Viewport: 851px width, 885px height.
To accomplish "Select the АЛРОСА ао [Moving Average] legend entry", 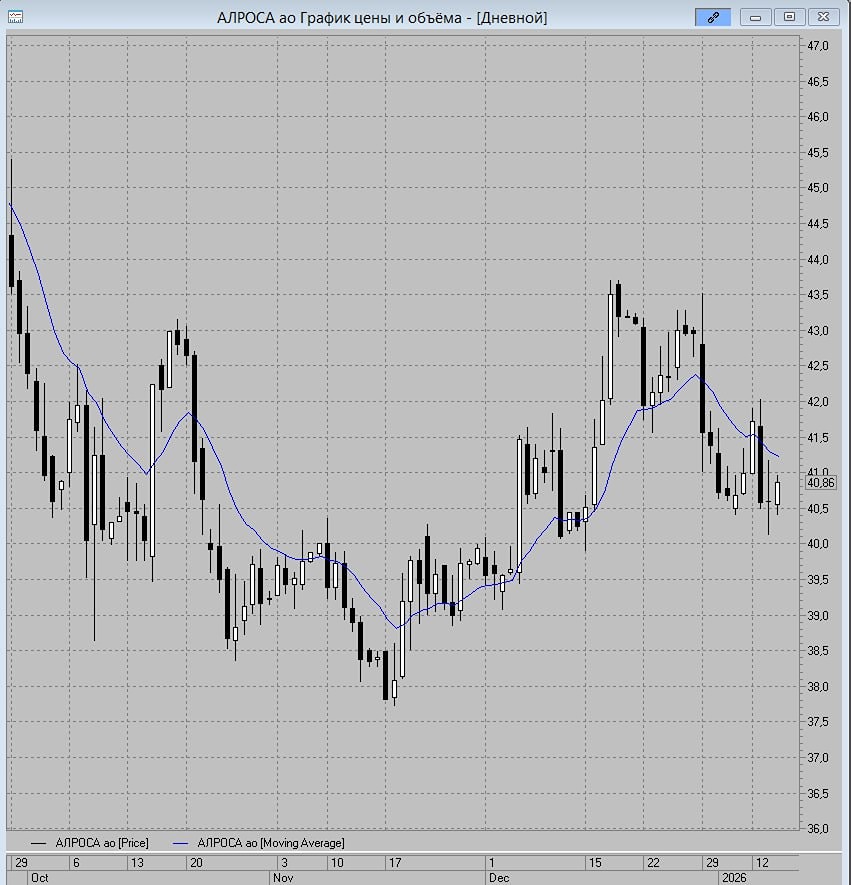I will (x=258, y=843).
